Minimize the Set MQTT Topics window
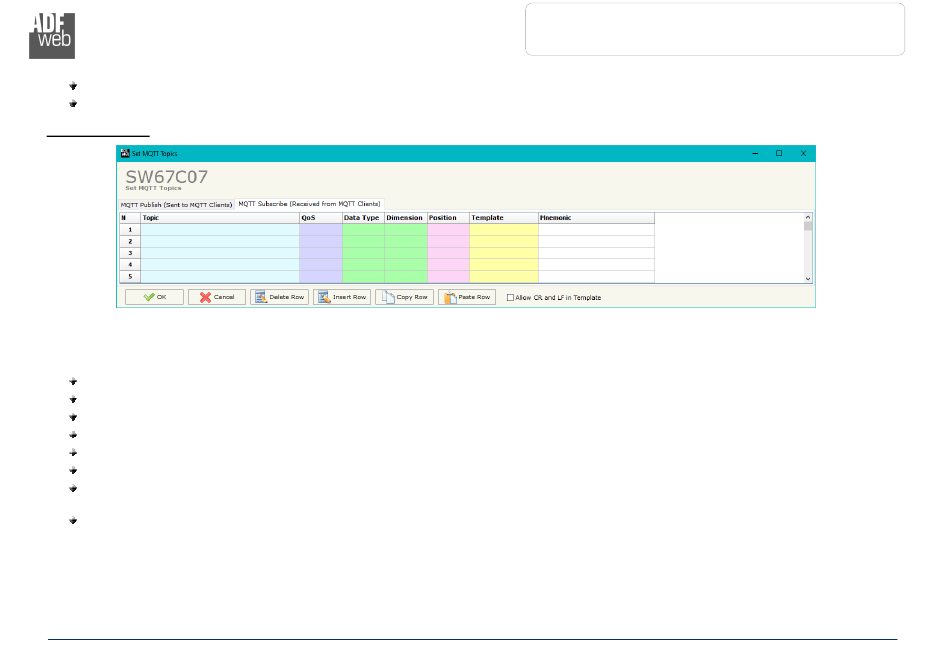The width and height of the screenshot is (950, 659). (755, 153)
